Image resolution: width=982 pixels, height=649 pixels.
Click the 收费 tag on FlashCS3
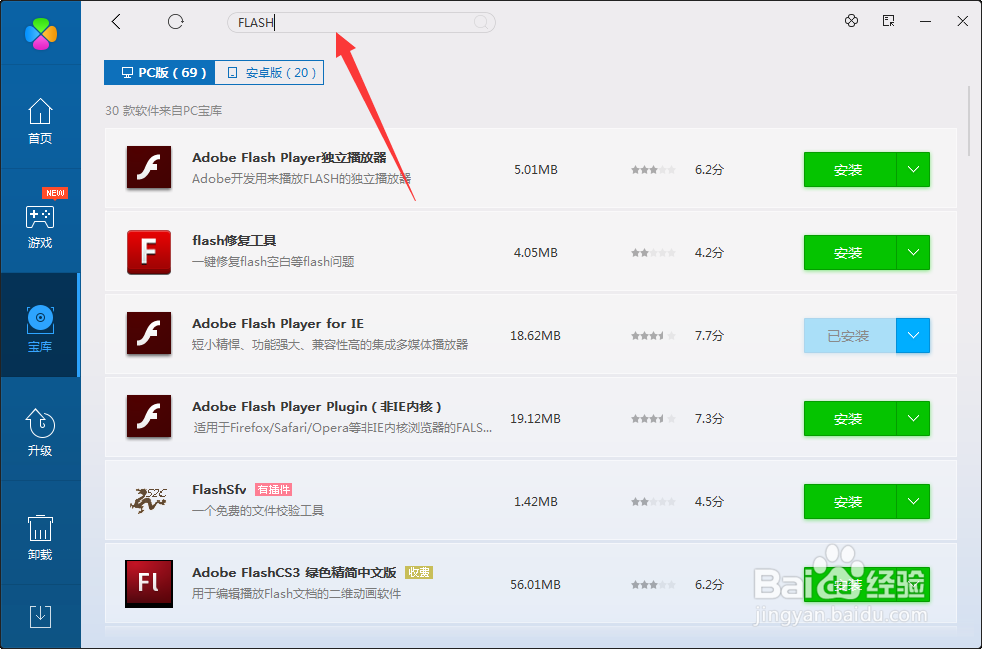tap(419, 573)
